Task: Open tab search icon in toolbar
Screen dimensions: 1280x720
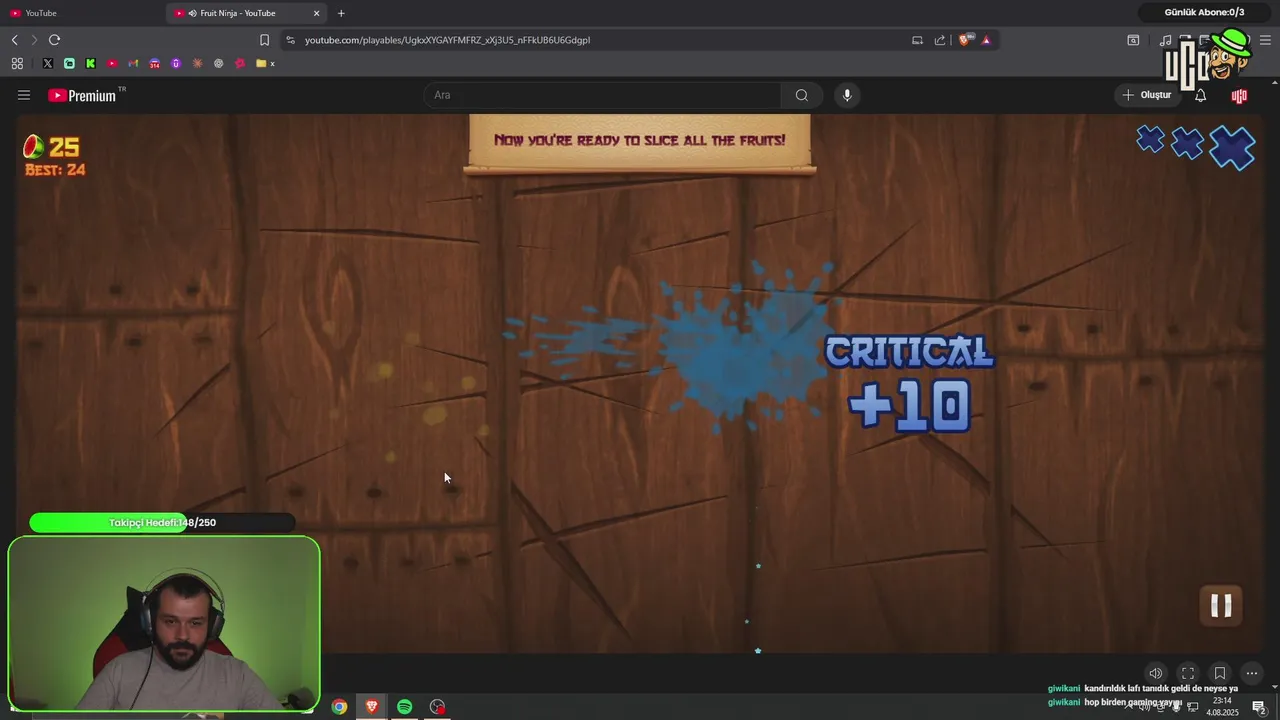Action: [x=1133, y=40]
